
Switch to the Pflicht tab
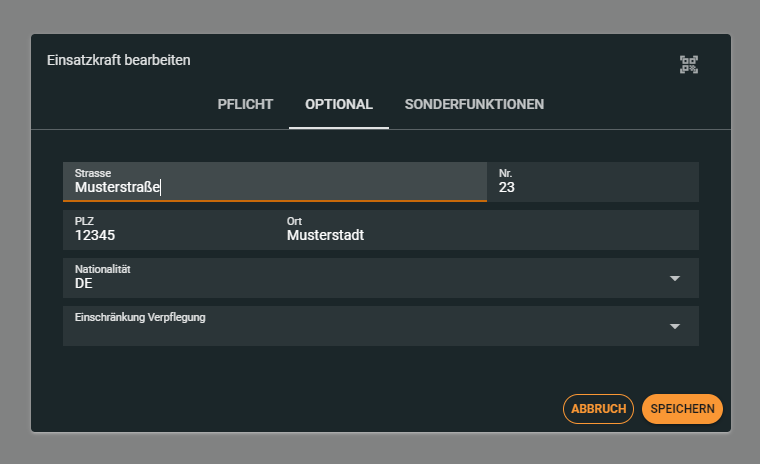tap(245, 105)
